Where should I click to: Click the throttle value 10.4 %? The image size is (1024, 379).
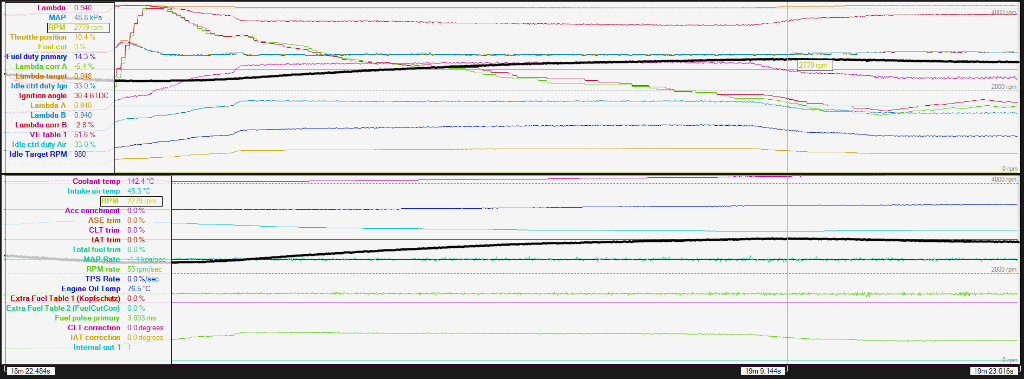coord(85,37)
